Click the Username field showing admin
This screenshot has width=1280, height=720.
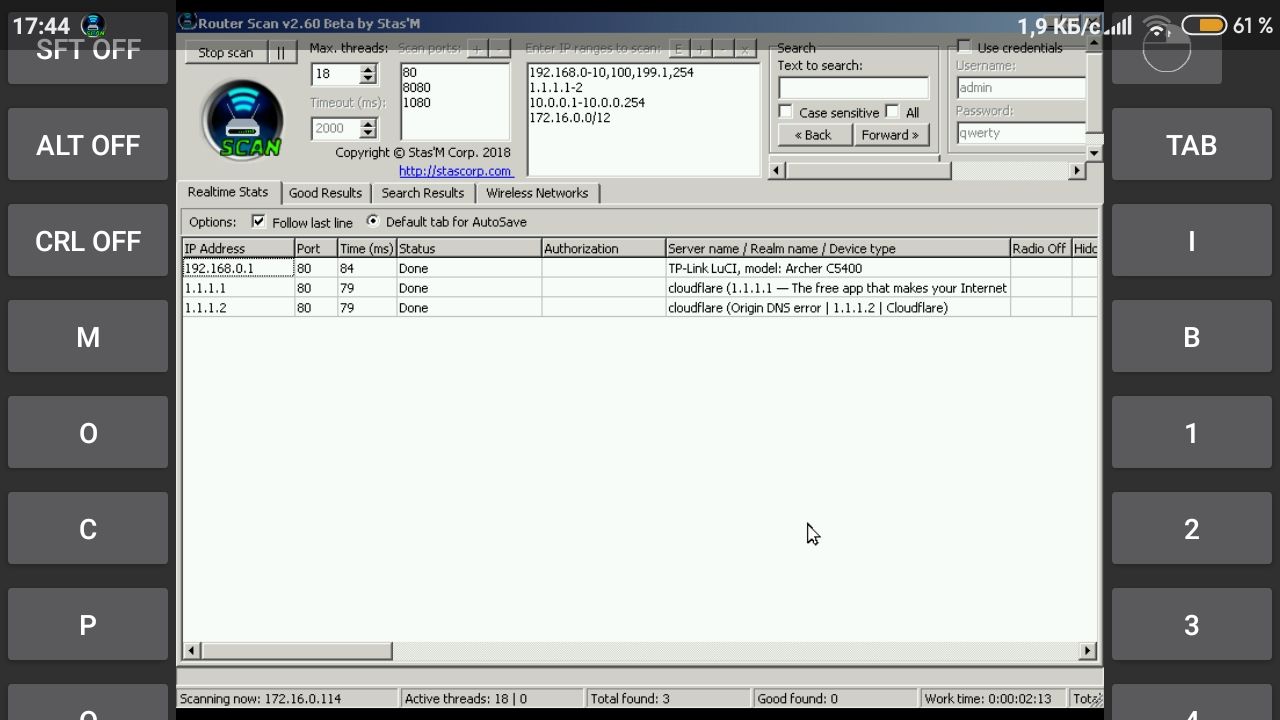click(1021, 88)
